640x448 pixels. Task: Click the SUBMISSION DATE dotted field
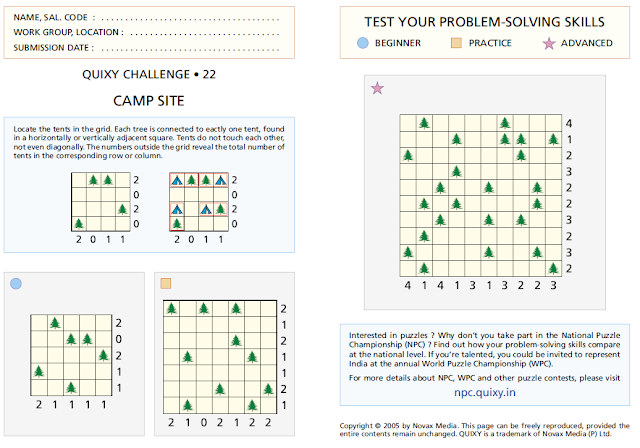(x=190, y=49)
